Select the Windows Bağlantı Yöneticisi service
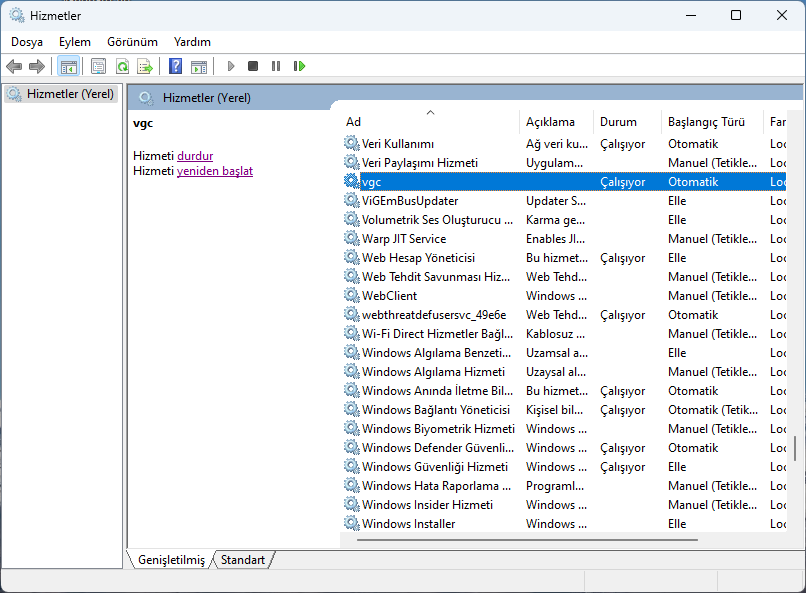 click(563, 410)
